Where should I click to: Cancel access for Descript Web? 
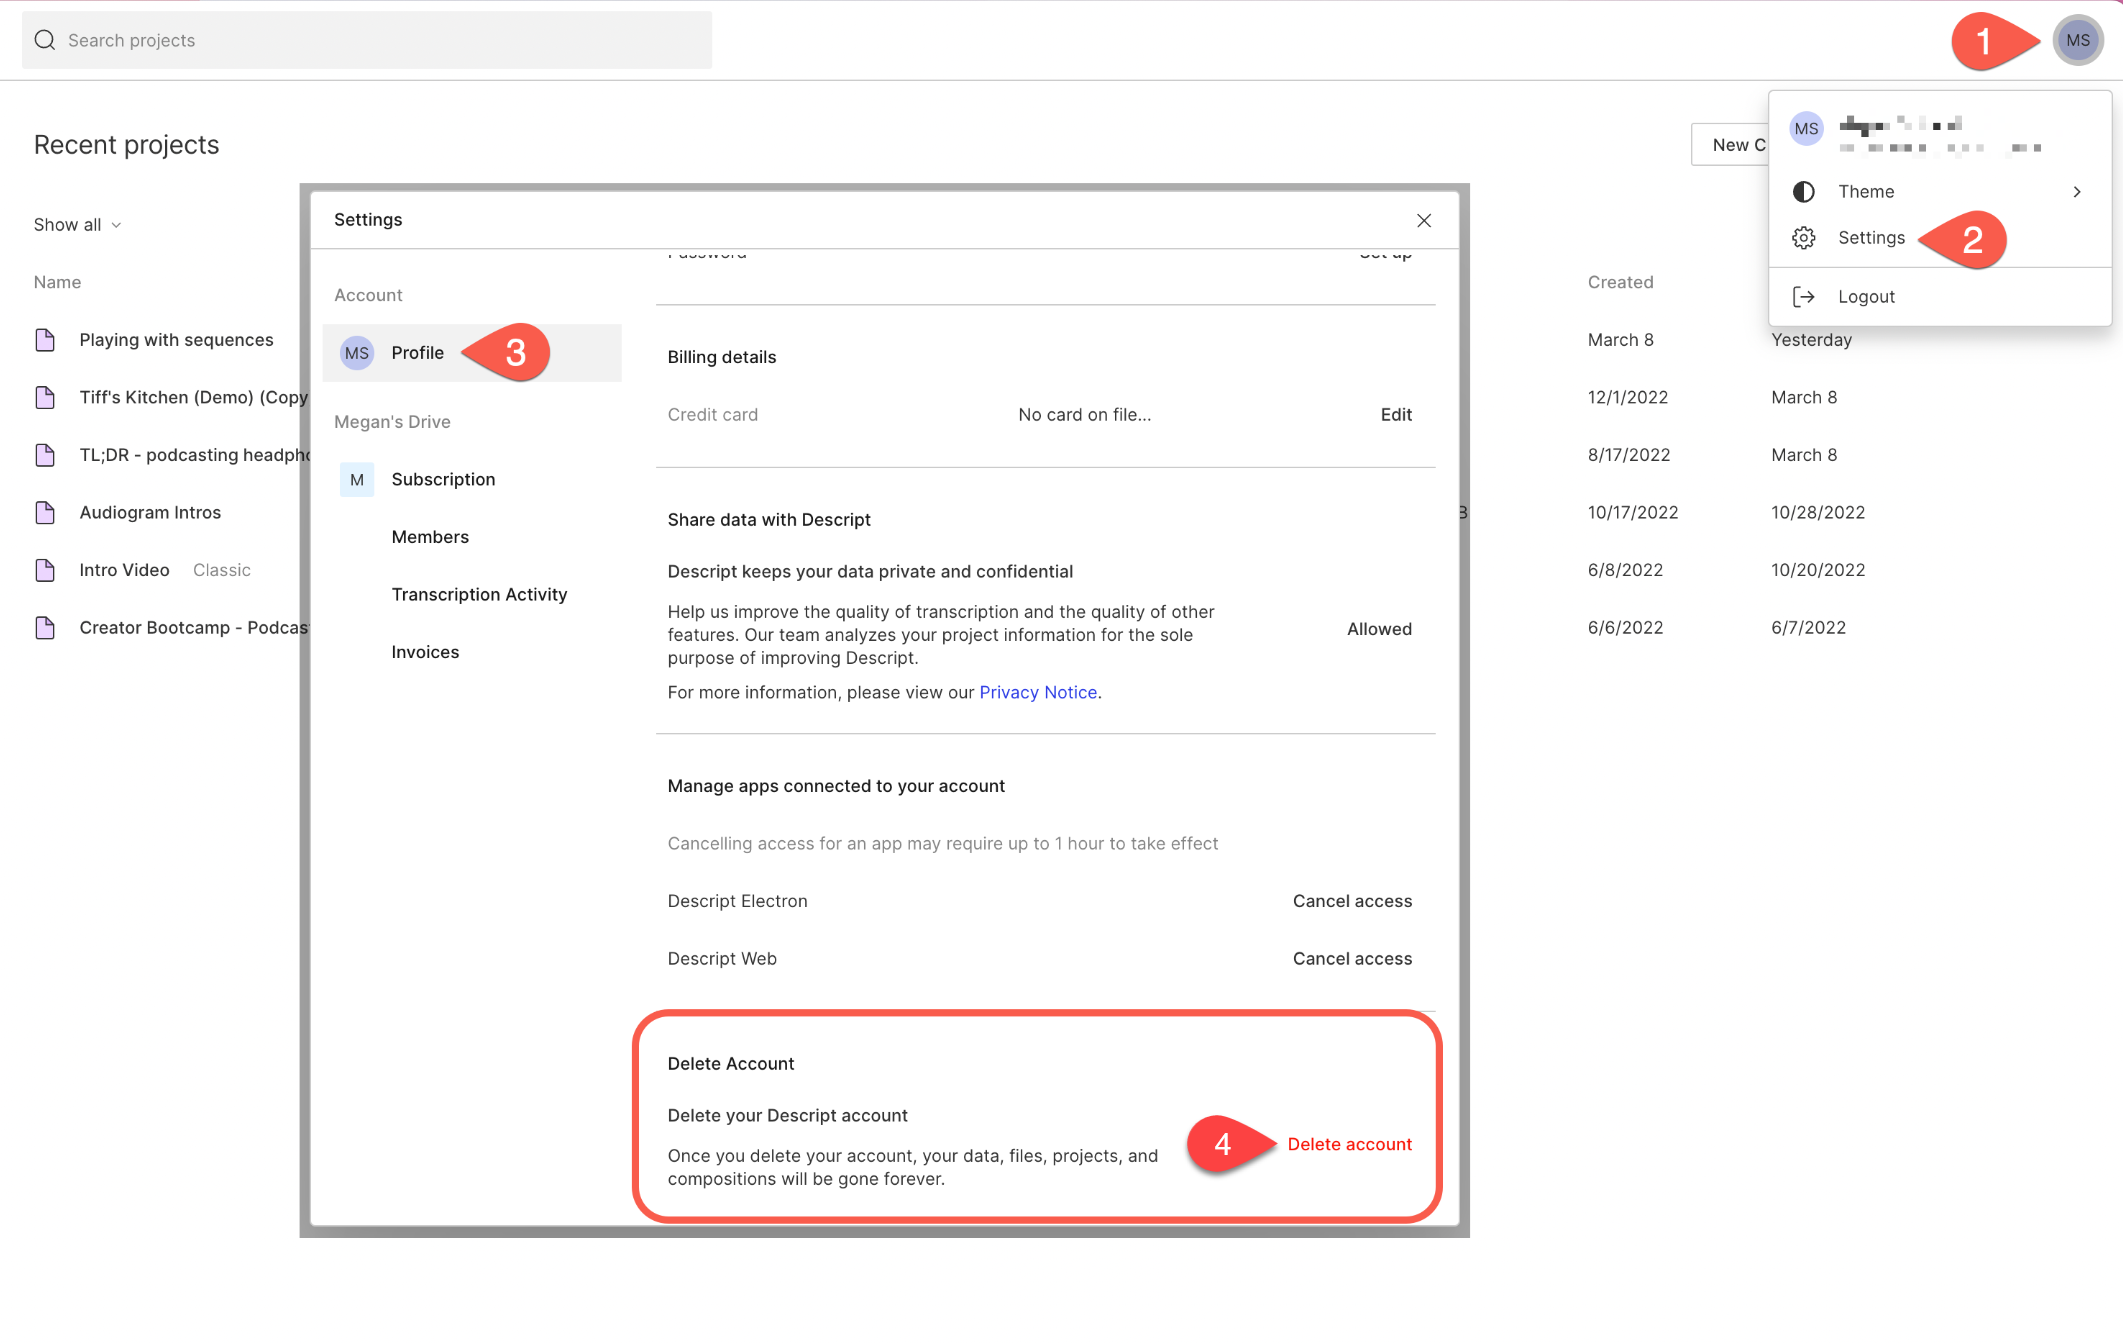pos(1352,958)
